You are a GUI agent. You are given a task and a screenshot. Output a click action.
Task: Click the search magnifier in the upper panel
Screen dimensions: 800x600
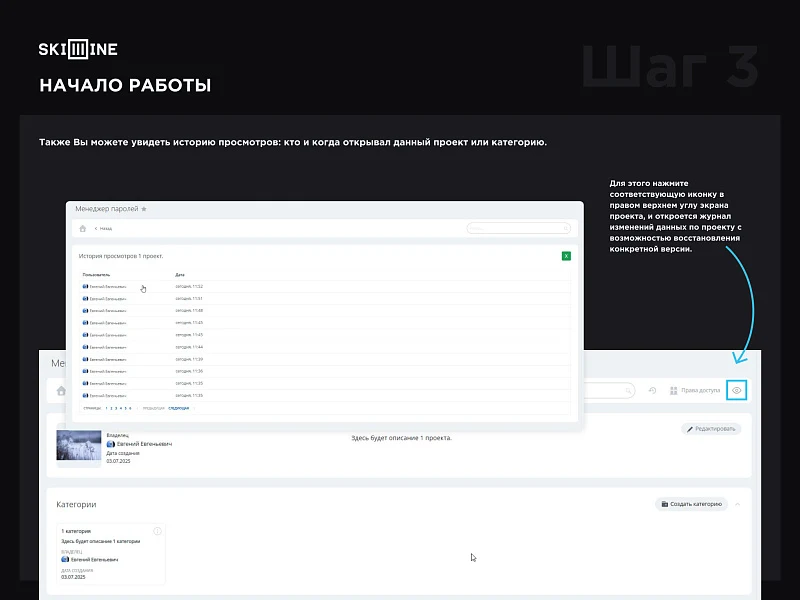pos(565,229)
